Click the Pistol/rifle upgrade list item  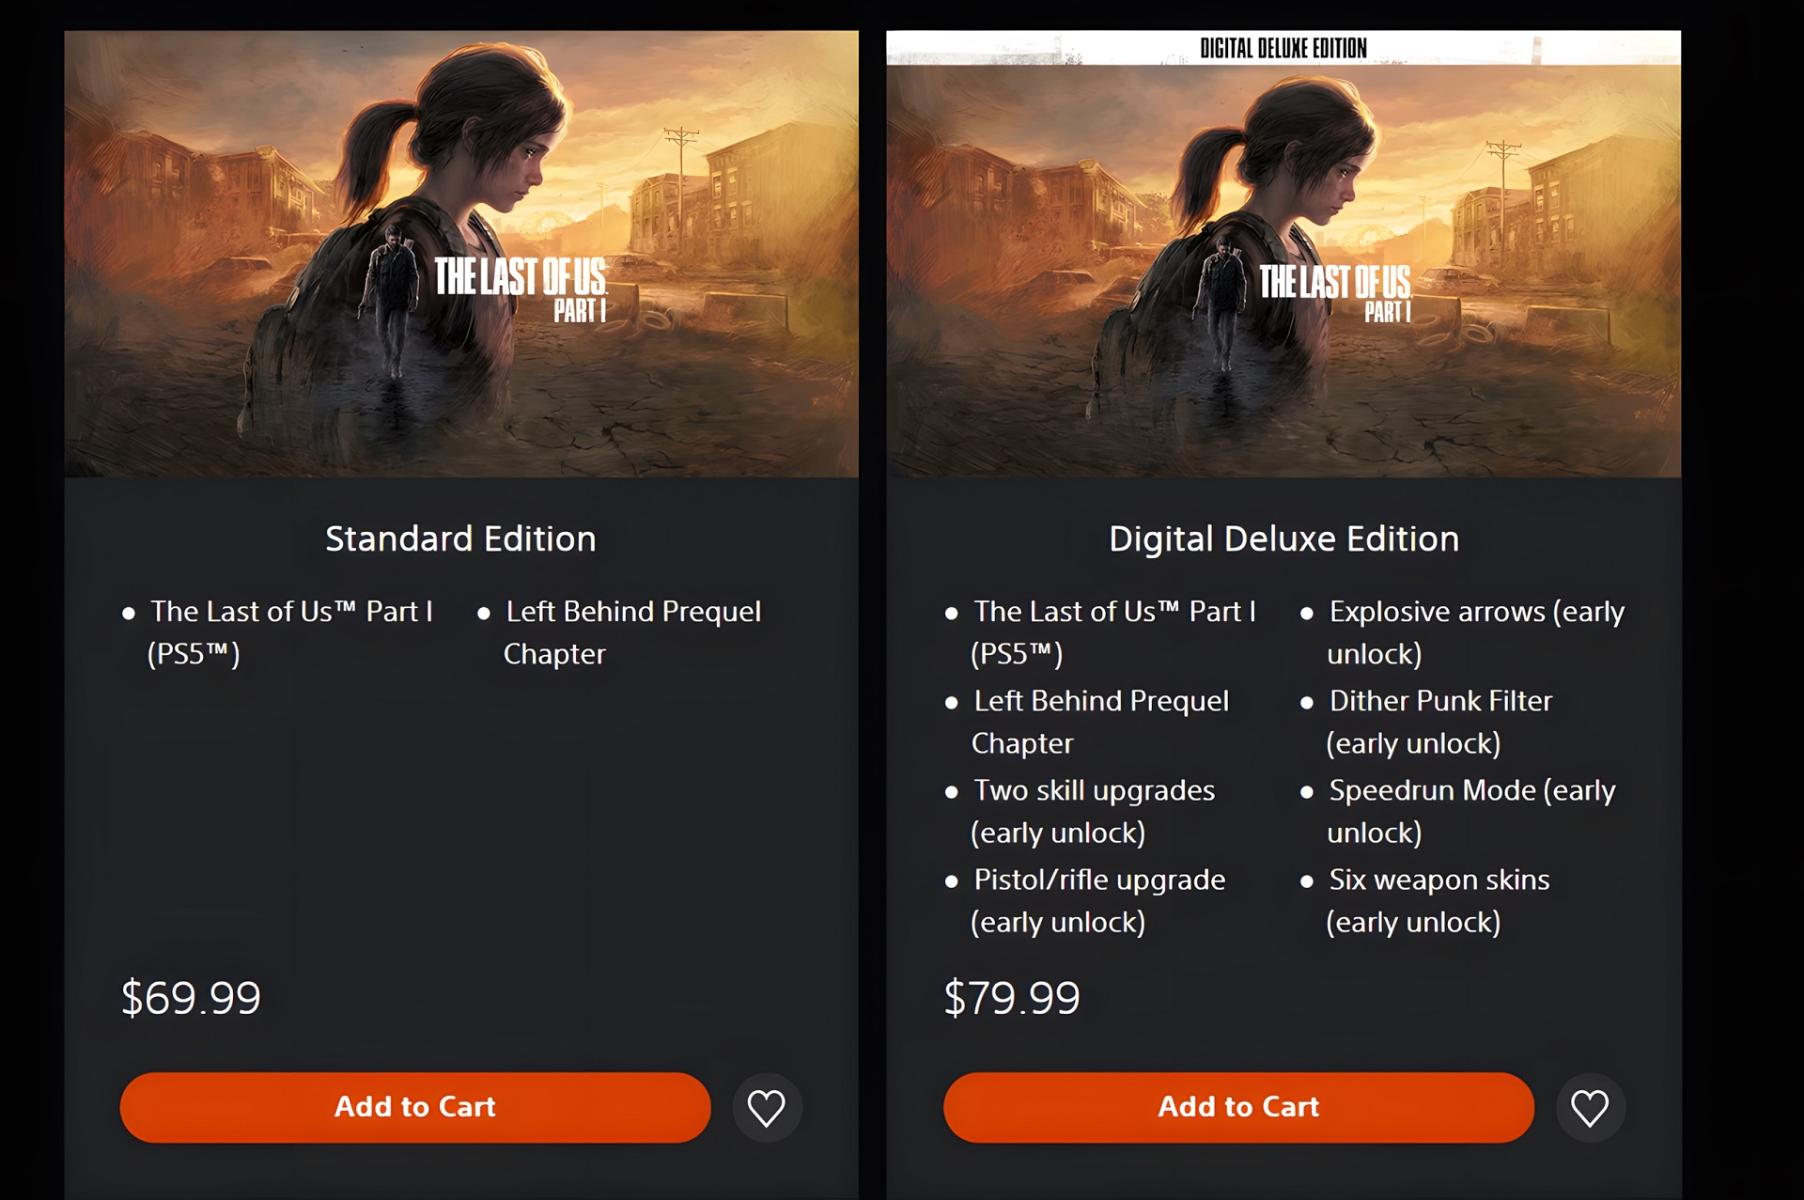coord(1098,900)
